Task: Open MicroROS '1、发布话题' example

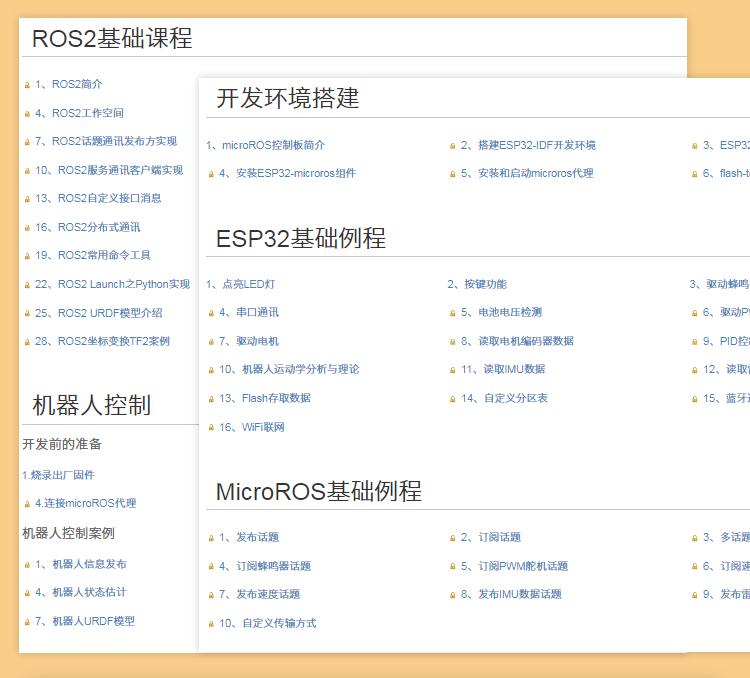Action: (x=249, y=537)
